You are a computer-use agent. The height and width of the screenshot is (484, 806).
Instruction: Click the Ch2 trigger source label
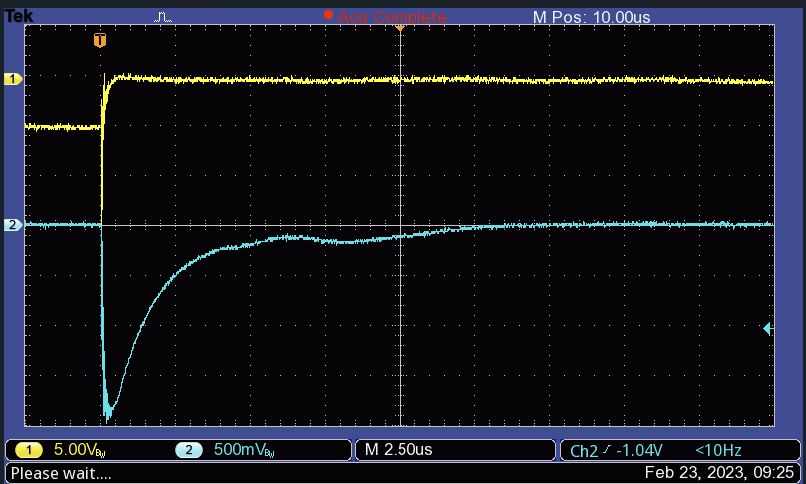(584, 451)
